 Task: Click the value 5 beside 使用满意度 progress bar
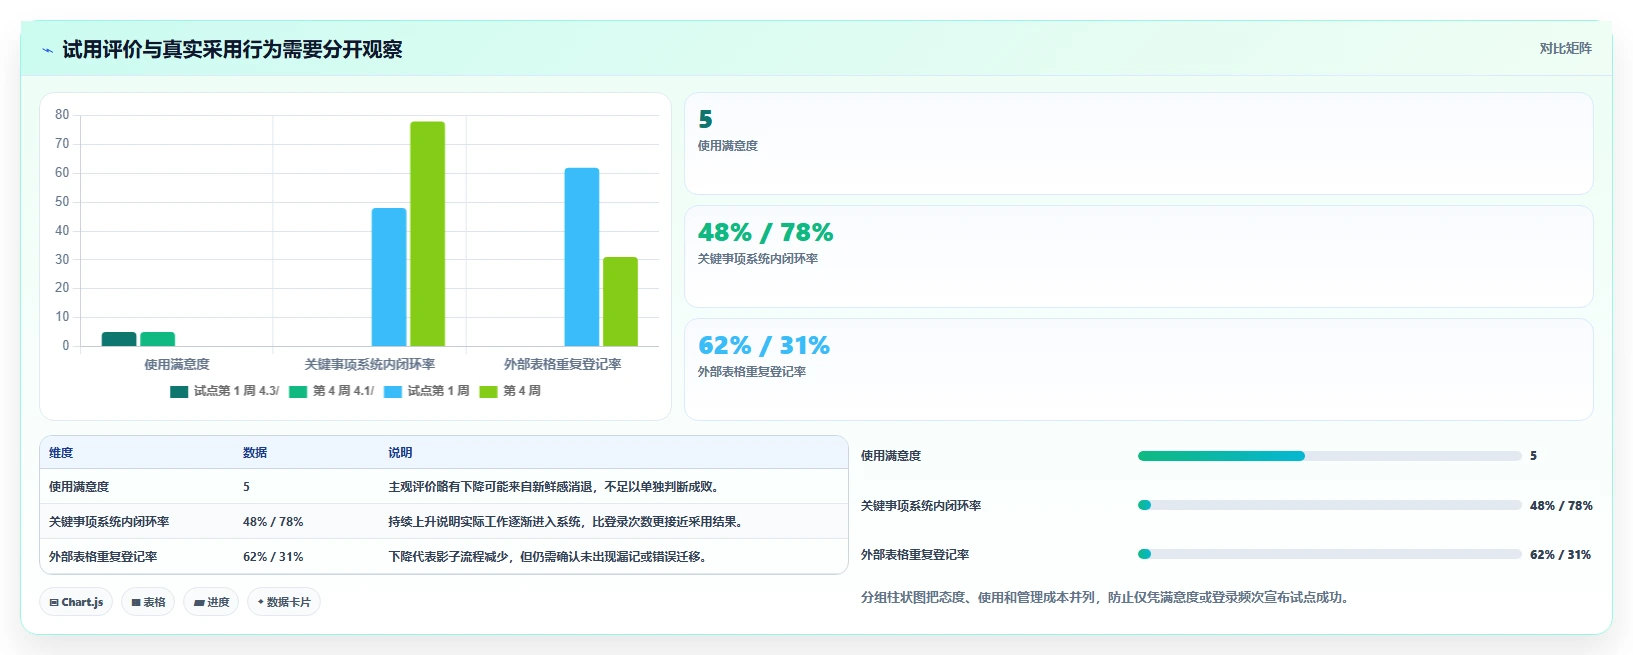[1533, 456]
